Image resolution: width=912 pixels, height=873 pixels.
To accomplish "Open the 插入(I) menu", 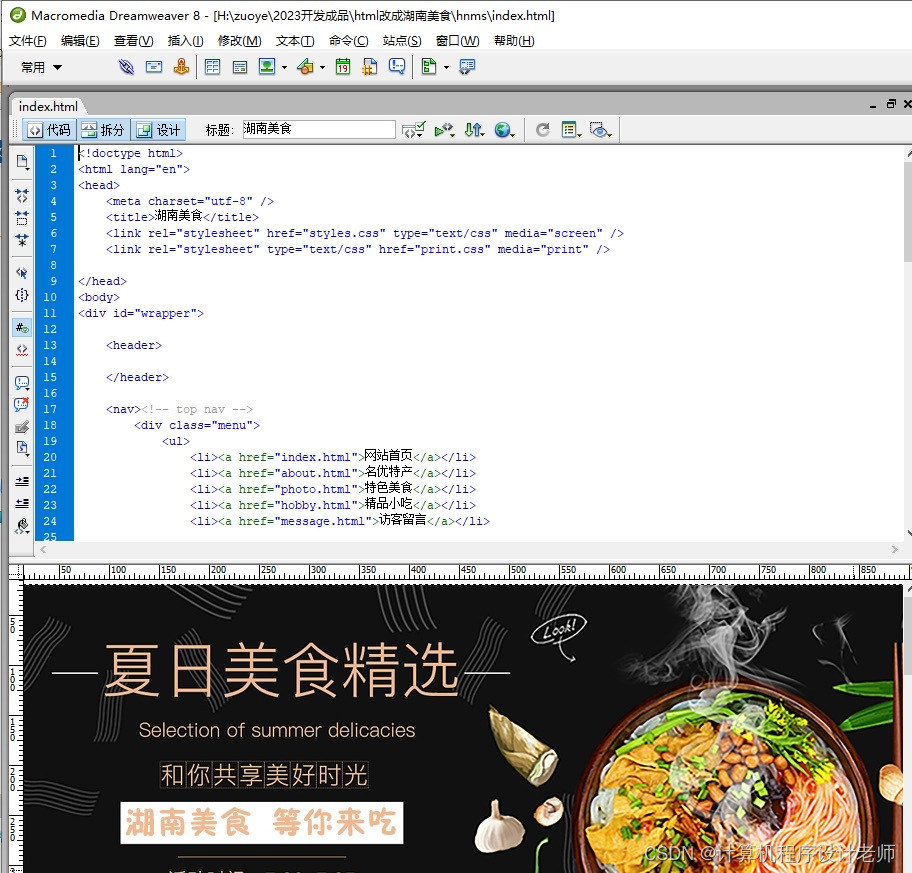I will point(186,41).
